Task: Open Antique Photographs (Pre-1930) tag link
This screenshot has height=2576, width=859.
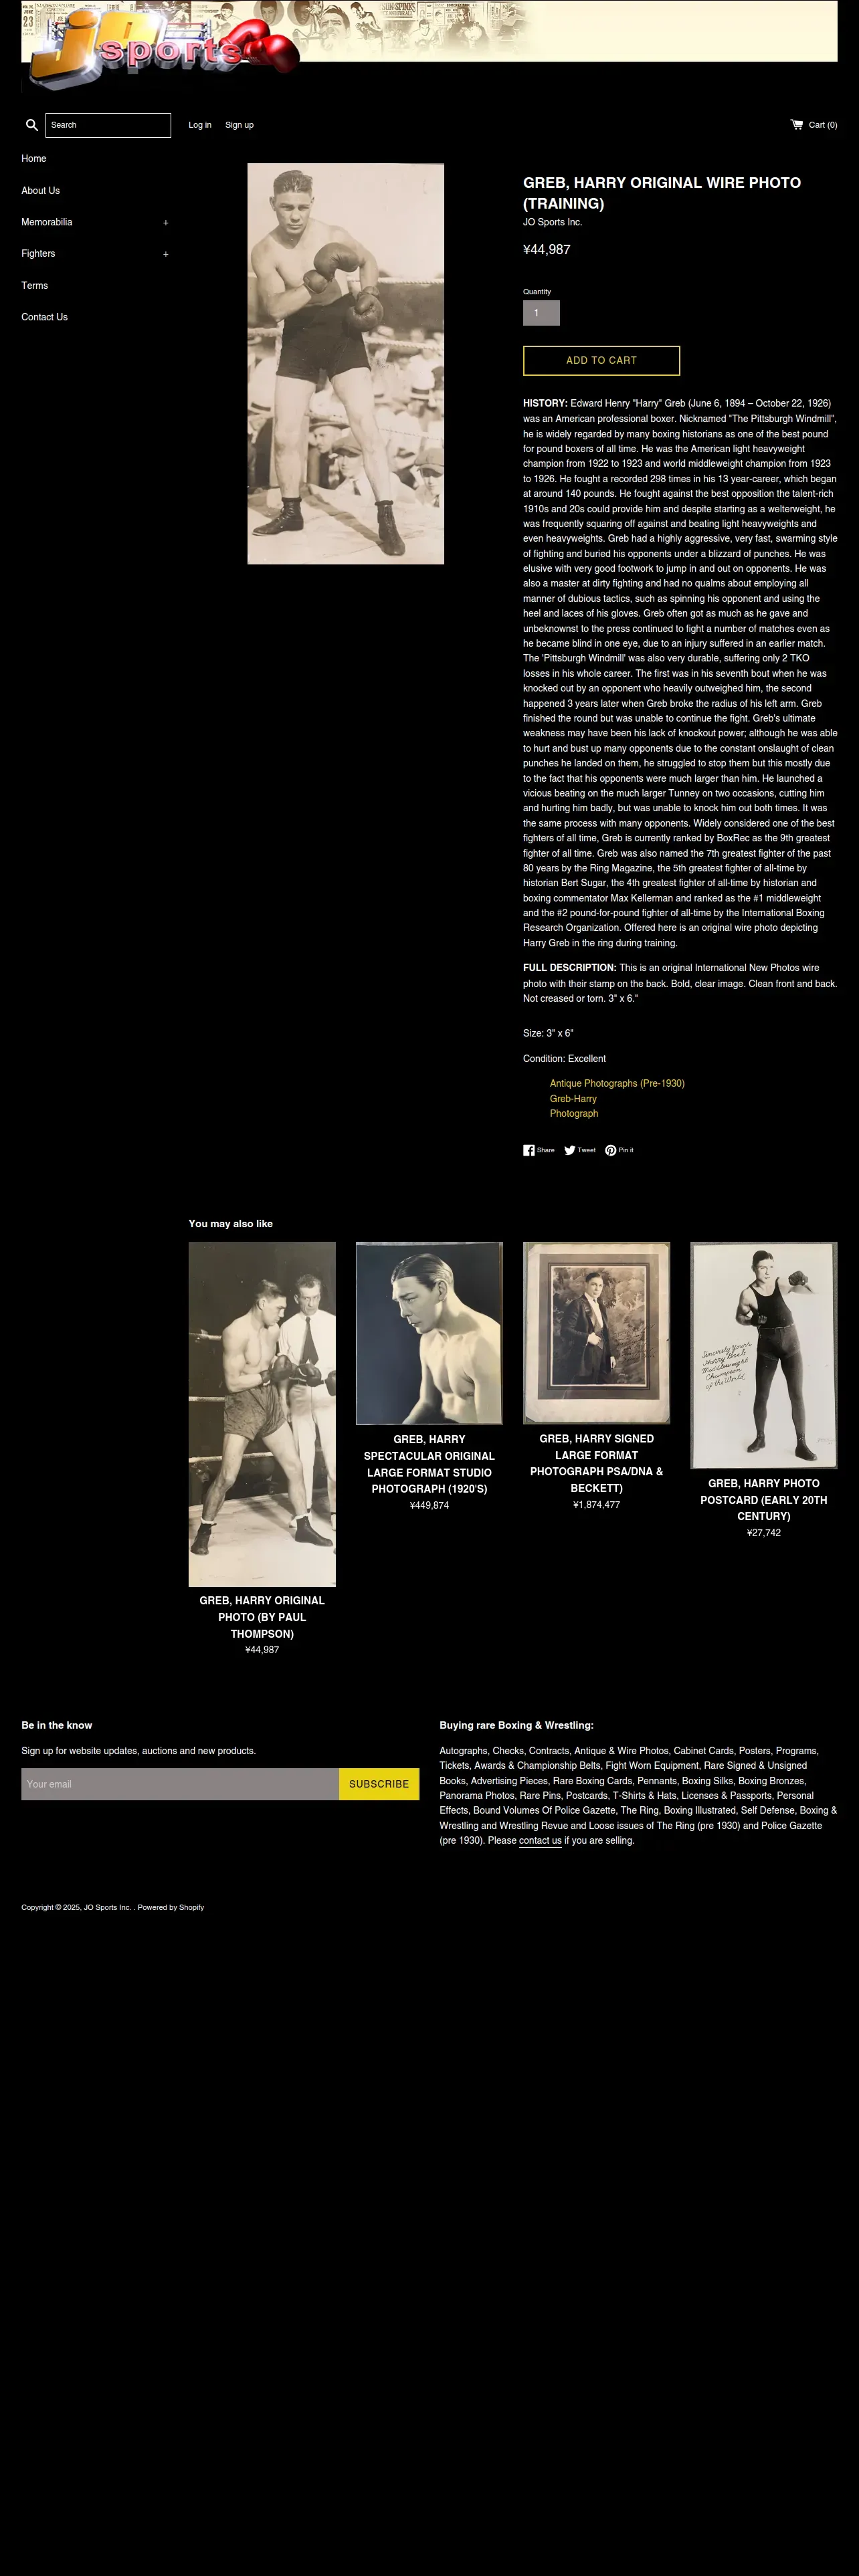Action: click(x=617, y=1083)
